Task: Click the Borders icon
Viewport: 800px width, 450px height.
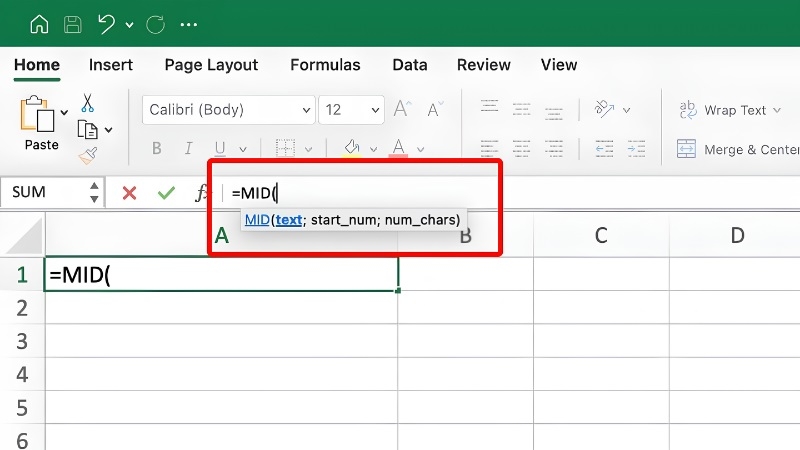Action: click(285, 148)
